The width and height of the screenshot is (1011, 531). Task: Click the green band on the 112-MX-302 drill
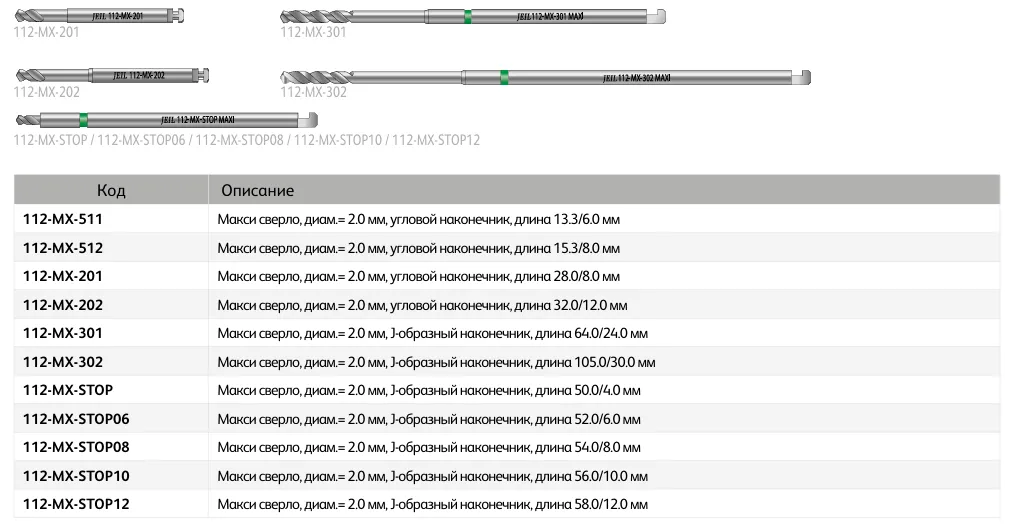click(x=504, y=78)
